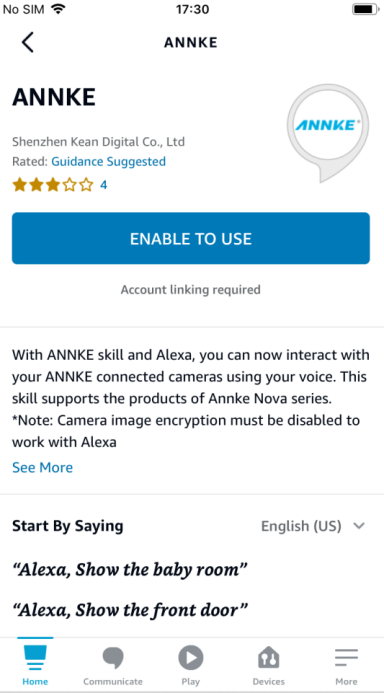
Task: Tap the Wi-Fi status indicator
Action: point(57,9)
